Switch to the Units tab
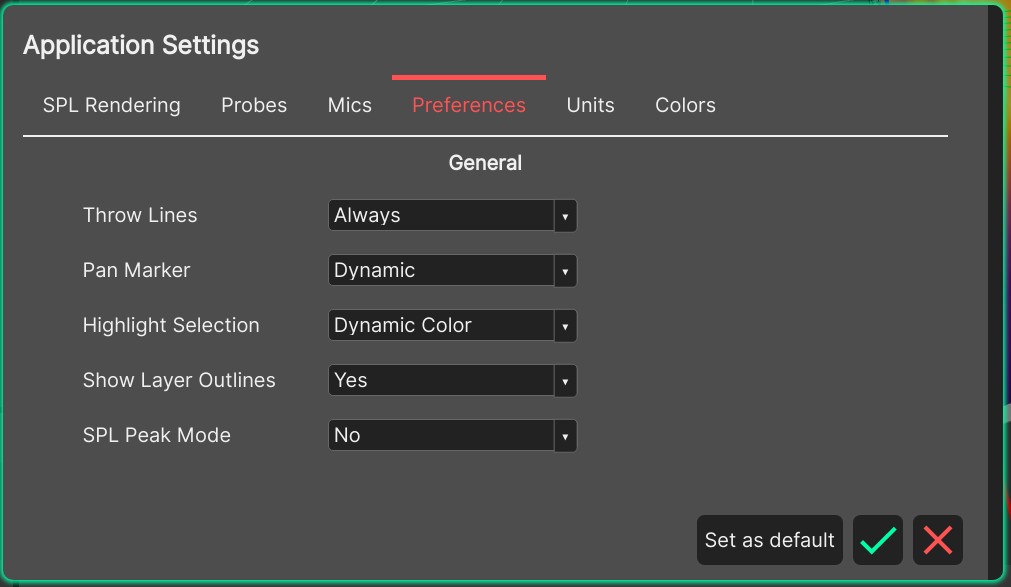Viewport: 1011px width, 587px height. pos(590,105)
